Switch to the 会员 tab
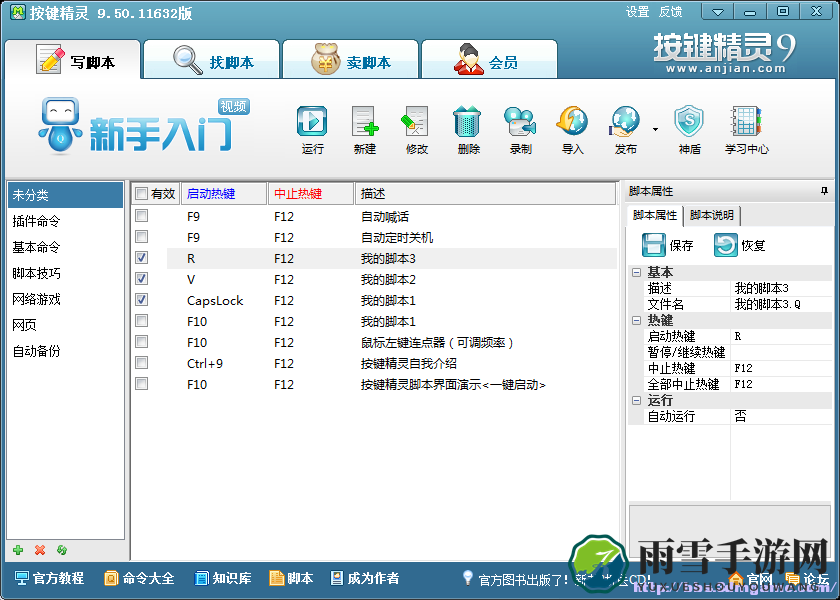This screenshot has height=600, width=840. pyautogui.click(x=489, y=59)
